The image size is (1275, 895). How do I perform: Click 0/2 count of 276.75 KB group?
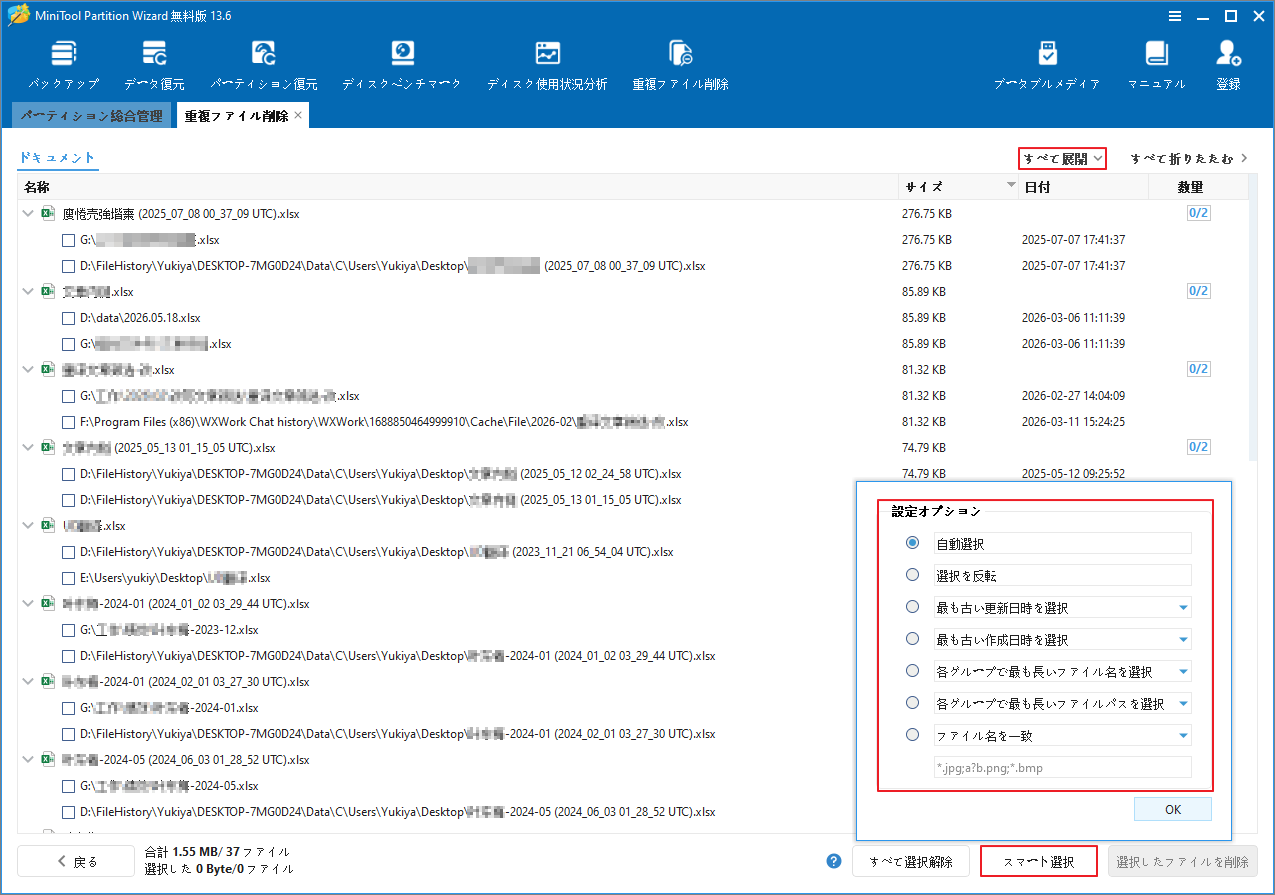pyautogui.click(x=1198, y=213)
